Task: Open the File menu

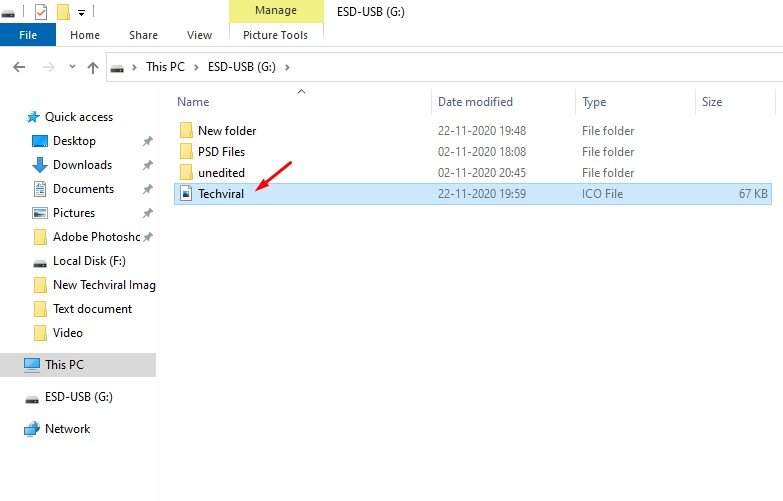Action: point(28,35)
